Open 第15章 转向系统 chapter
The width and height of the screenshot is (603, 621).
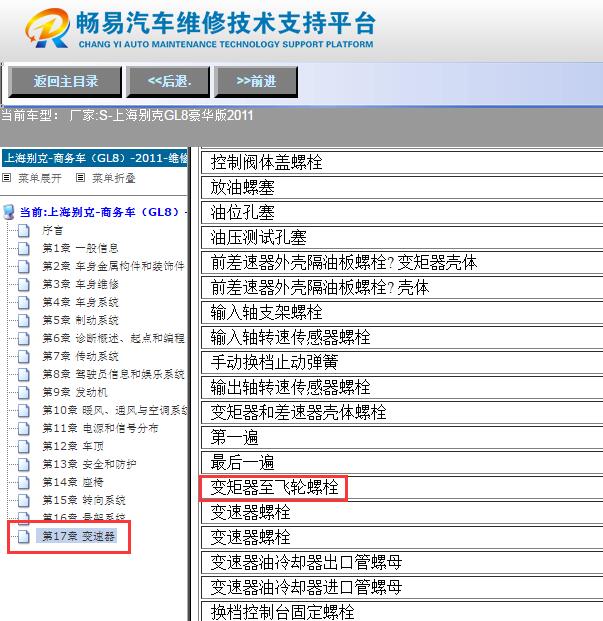[84, 500]
